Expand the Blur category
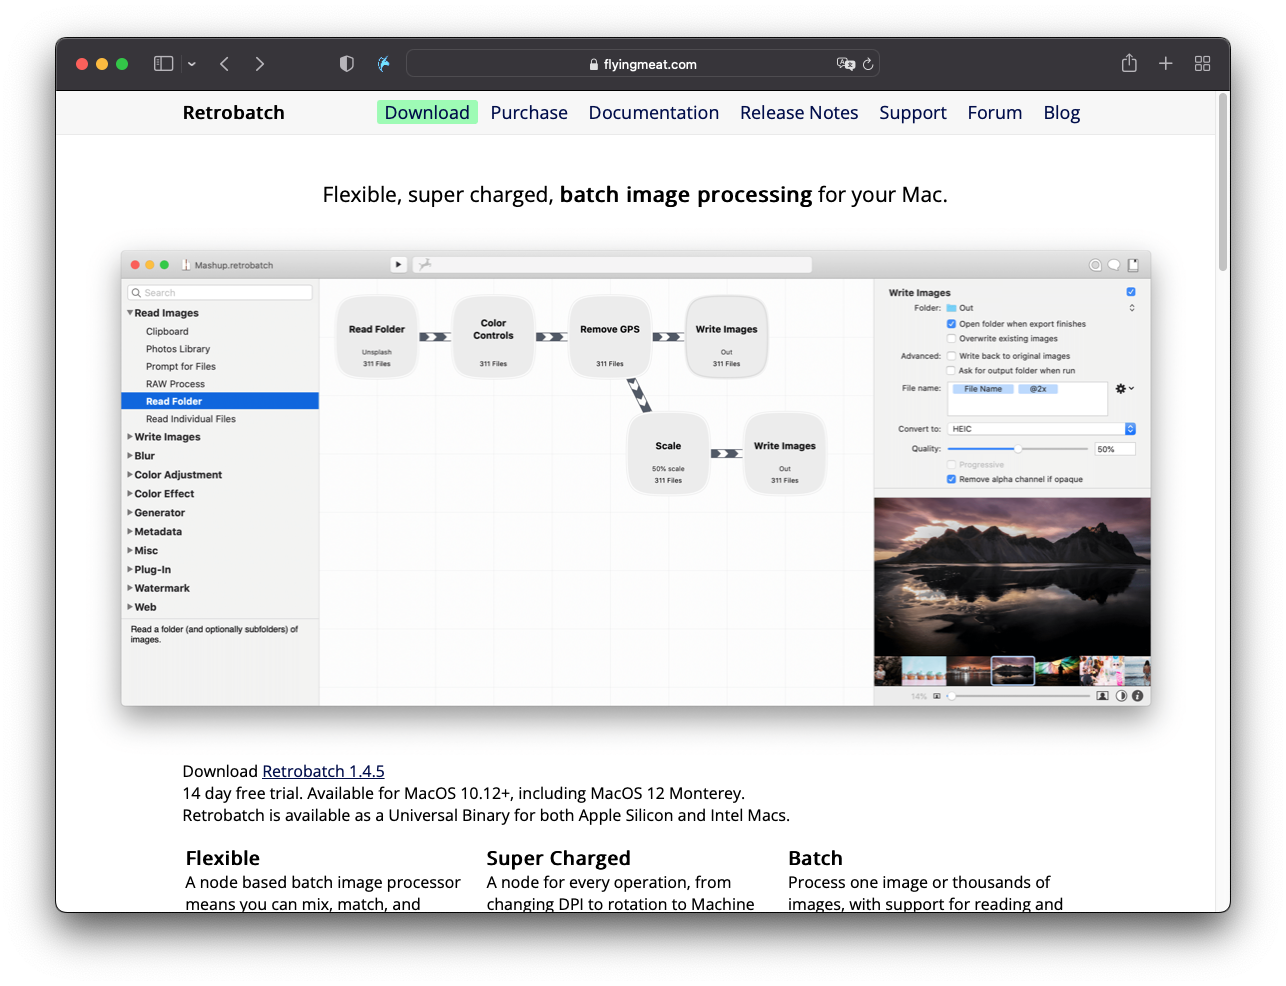 [x=130, y=456]
